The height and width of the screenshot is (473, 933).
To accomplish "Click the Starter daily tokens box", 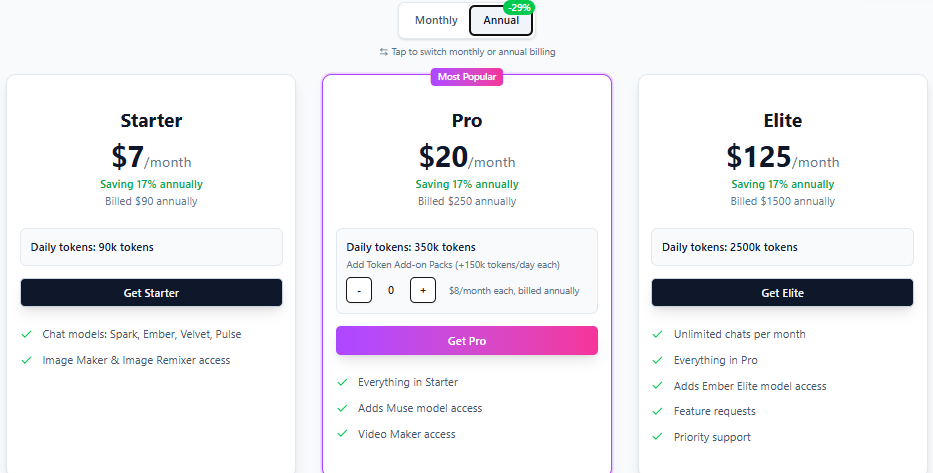I will (x=151, y=247).
